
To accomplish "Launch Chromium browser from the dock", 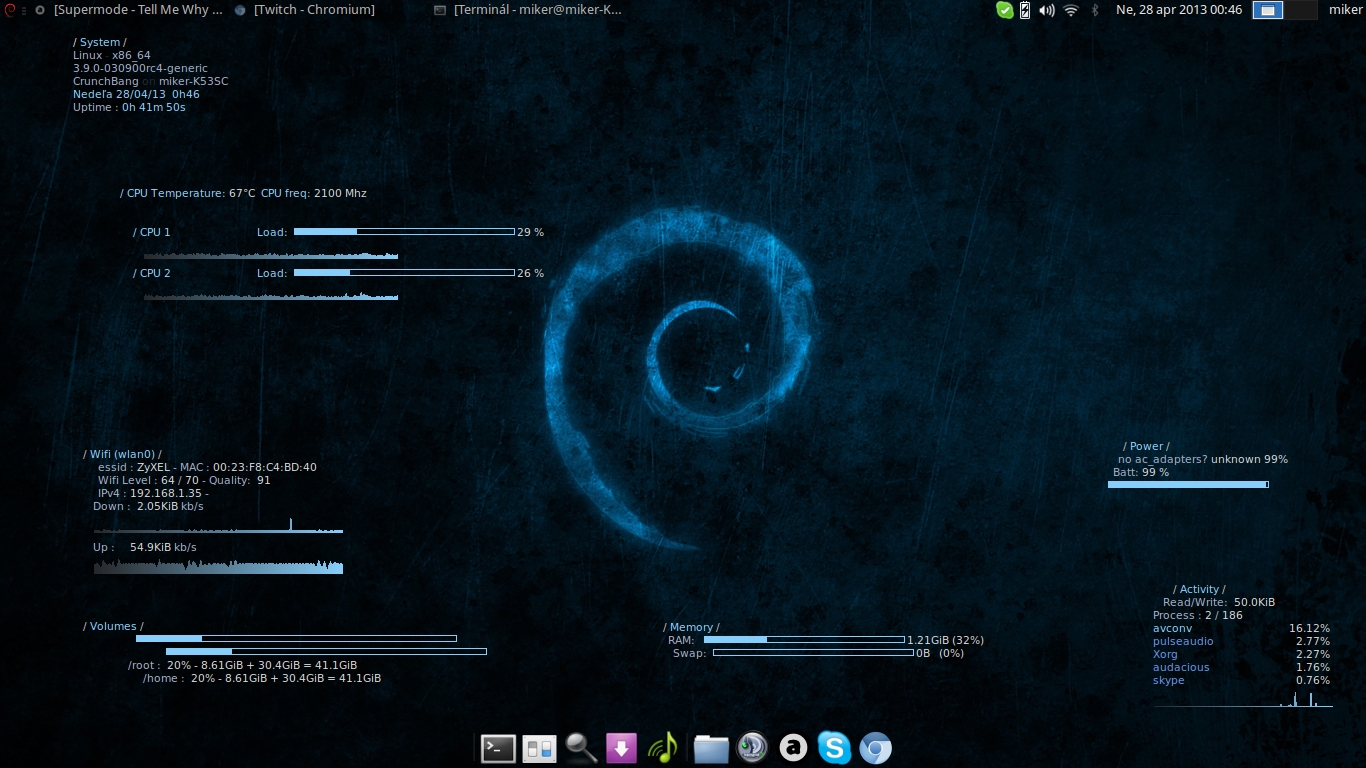I will 876,748.
